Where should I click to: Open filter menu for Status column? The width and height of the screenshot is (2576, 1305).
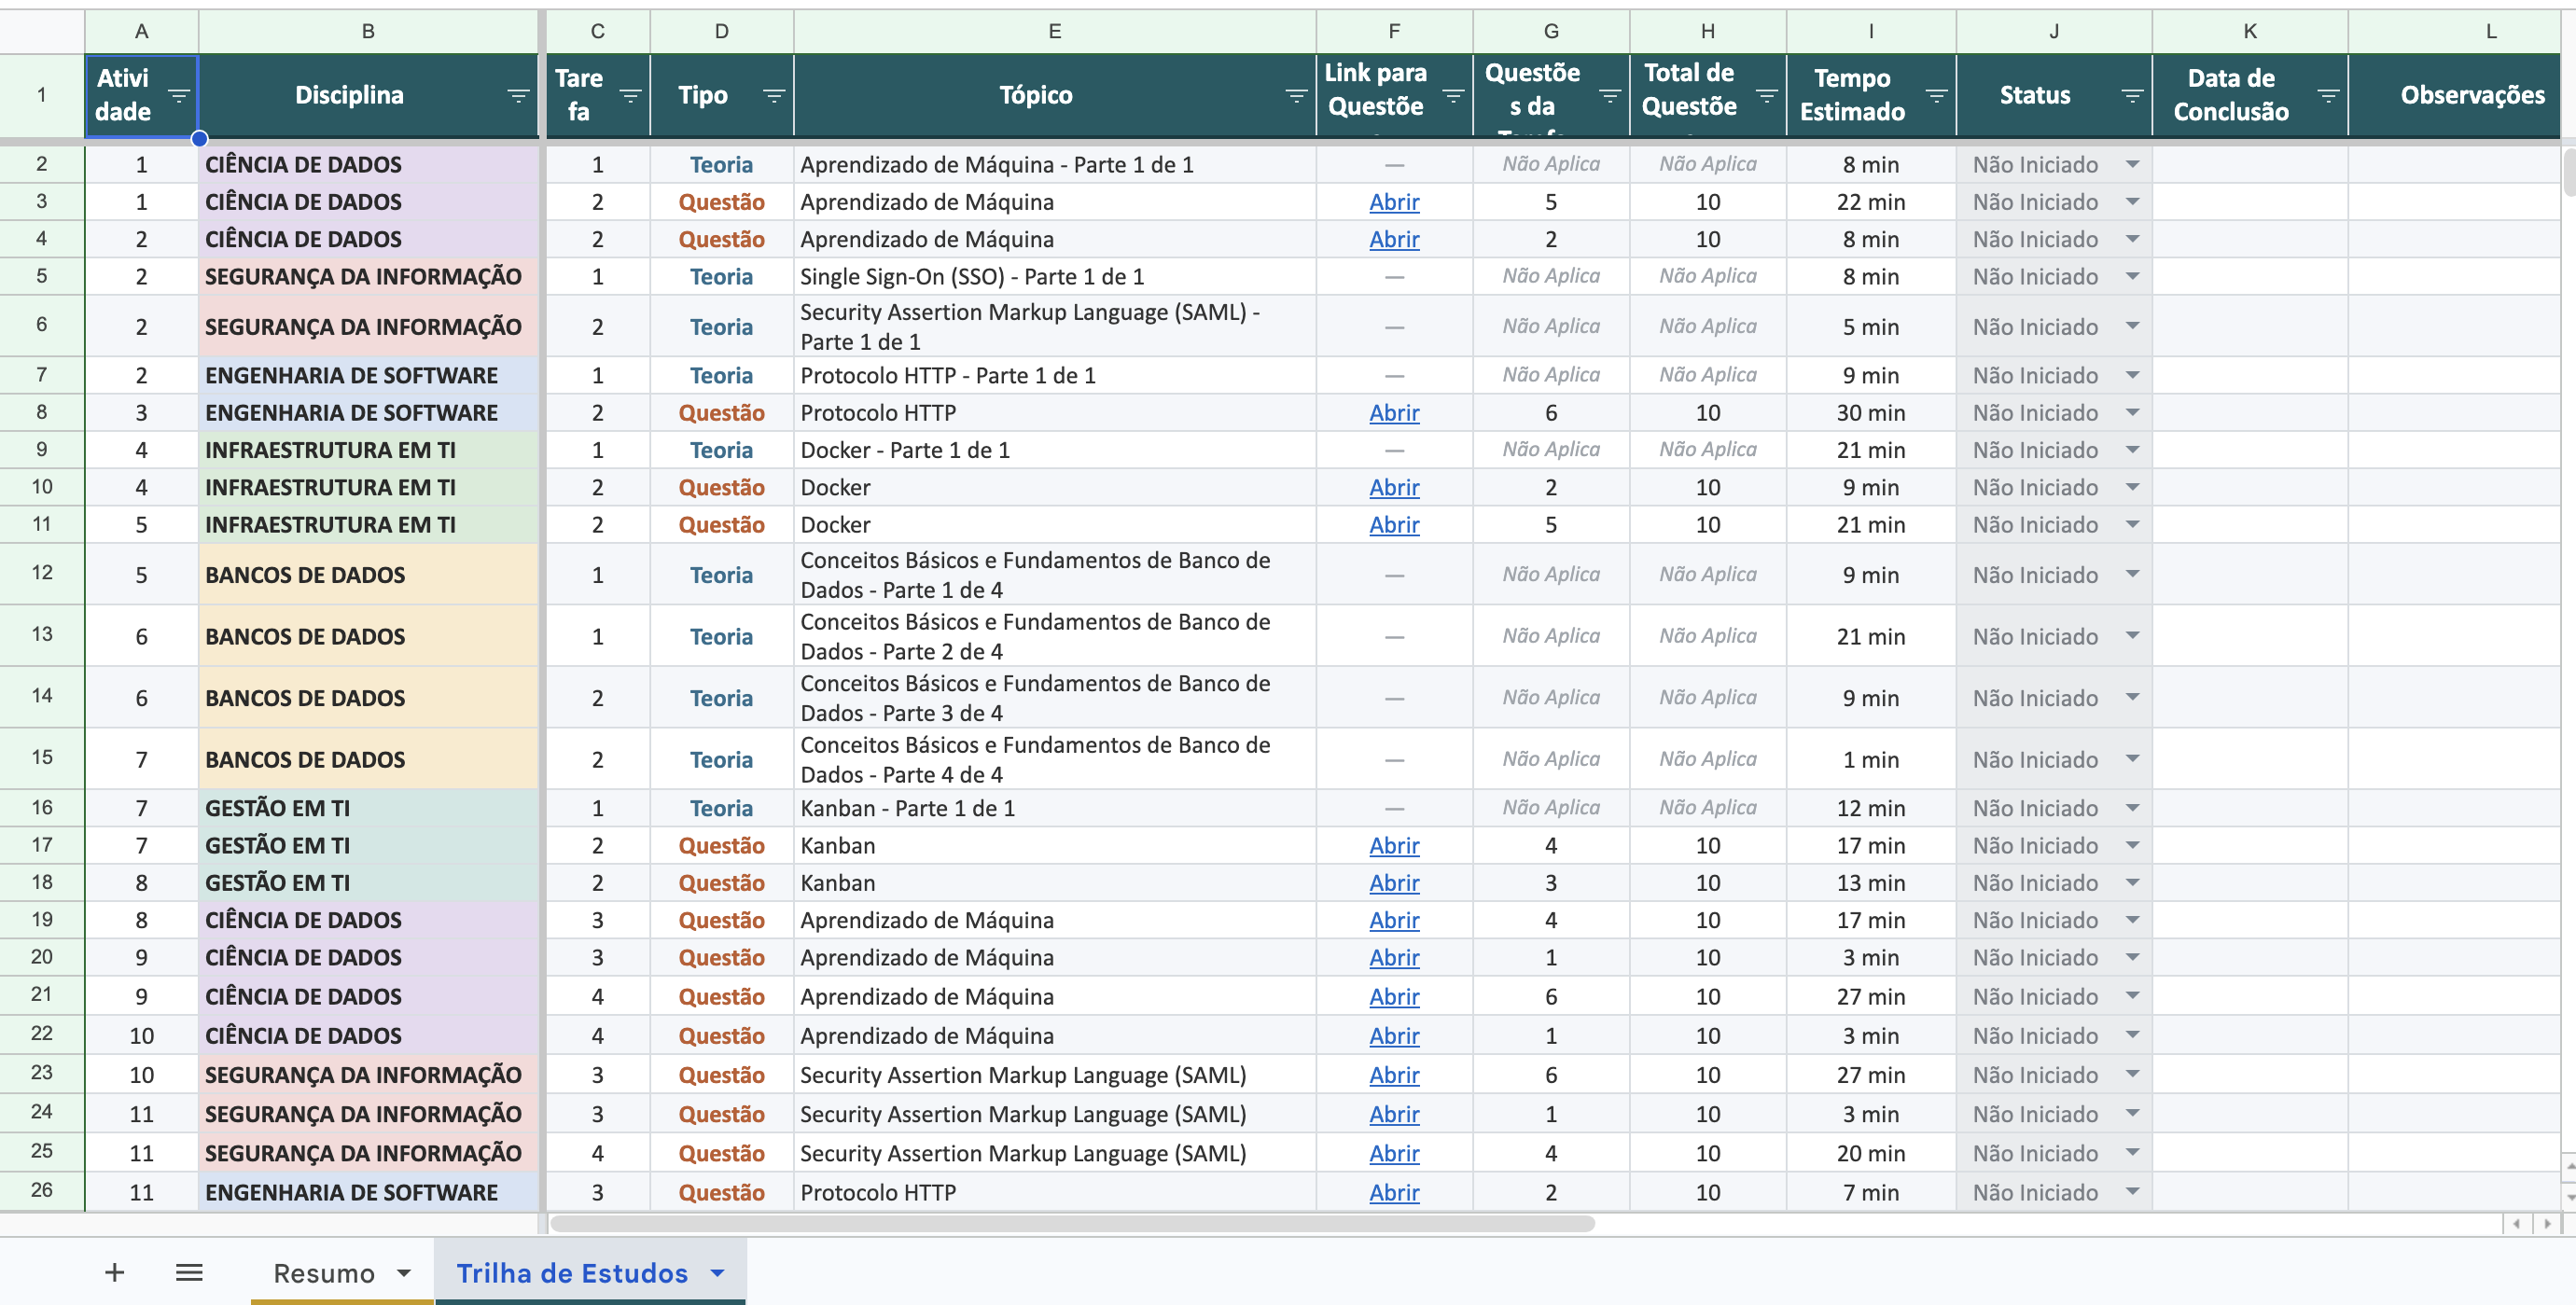pyautogui.click(x=2132, y=96)
